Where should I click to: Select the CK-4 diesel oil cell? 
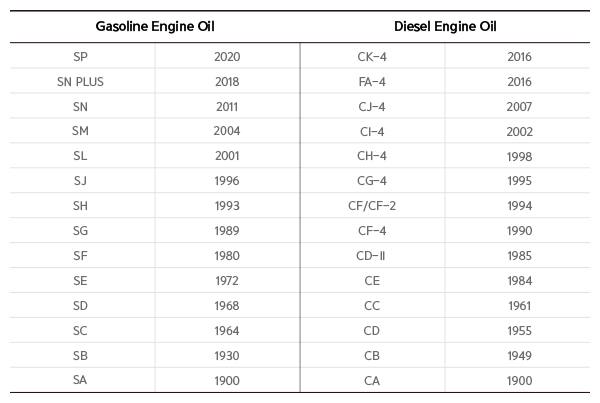[372, 56]
